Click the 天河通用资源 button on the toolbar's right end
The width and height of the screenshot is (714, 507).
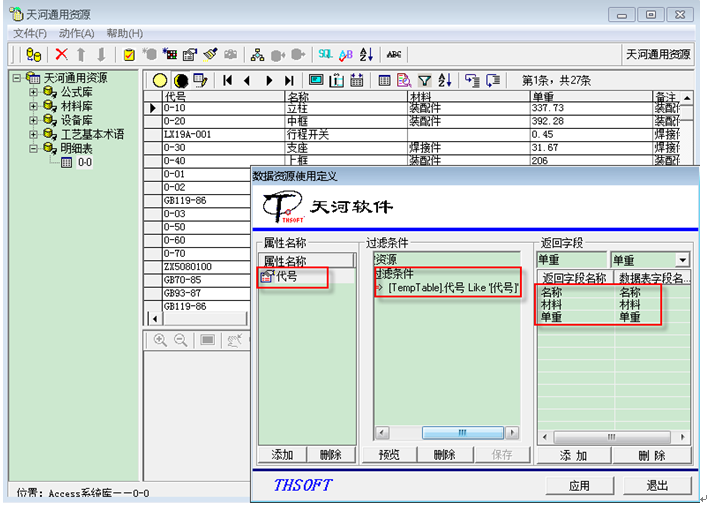click(658, 55)
